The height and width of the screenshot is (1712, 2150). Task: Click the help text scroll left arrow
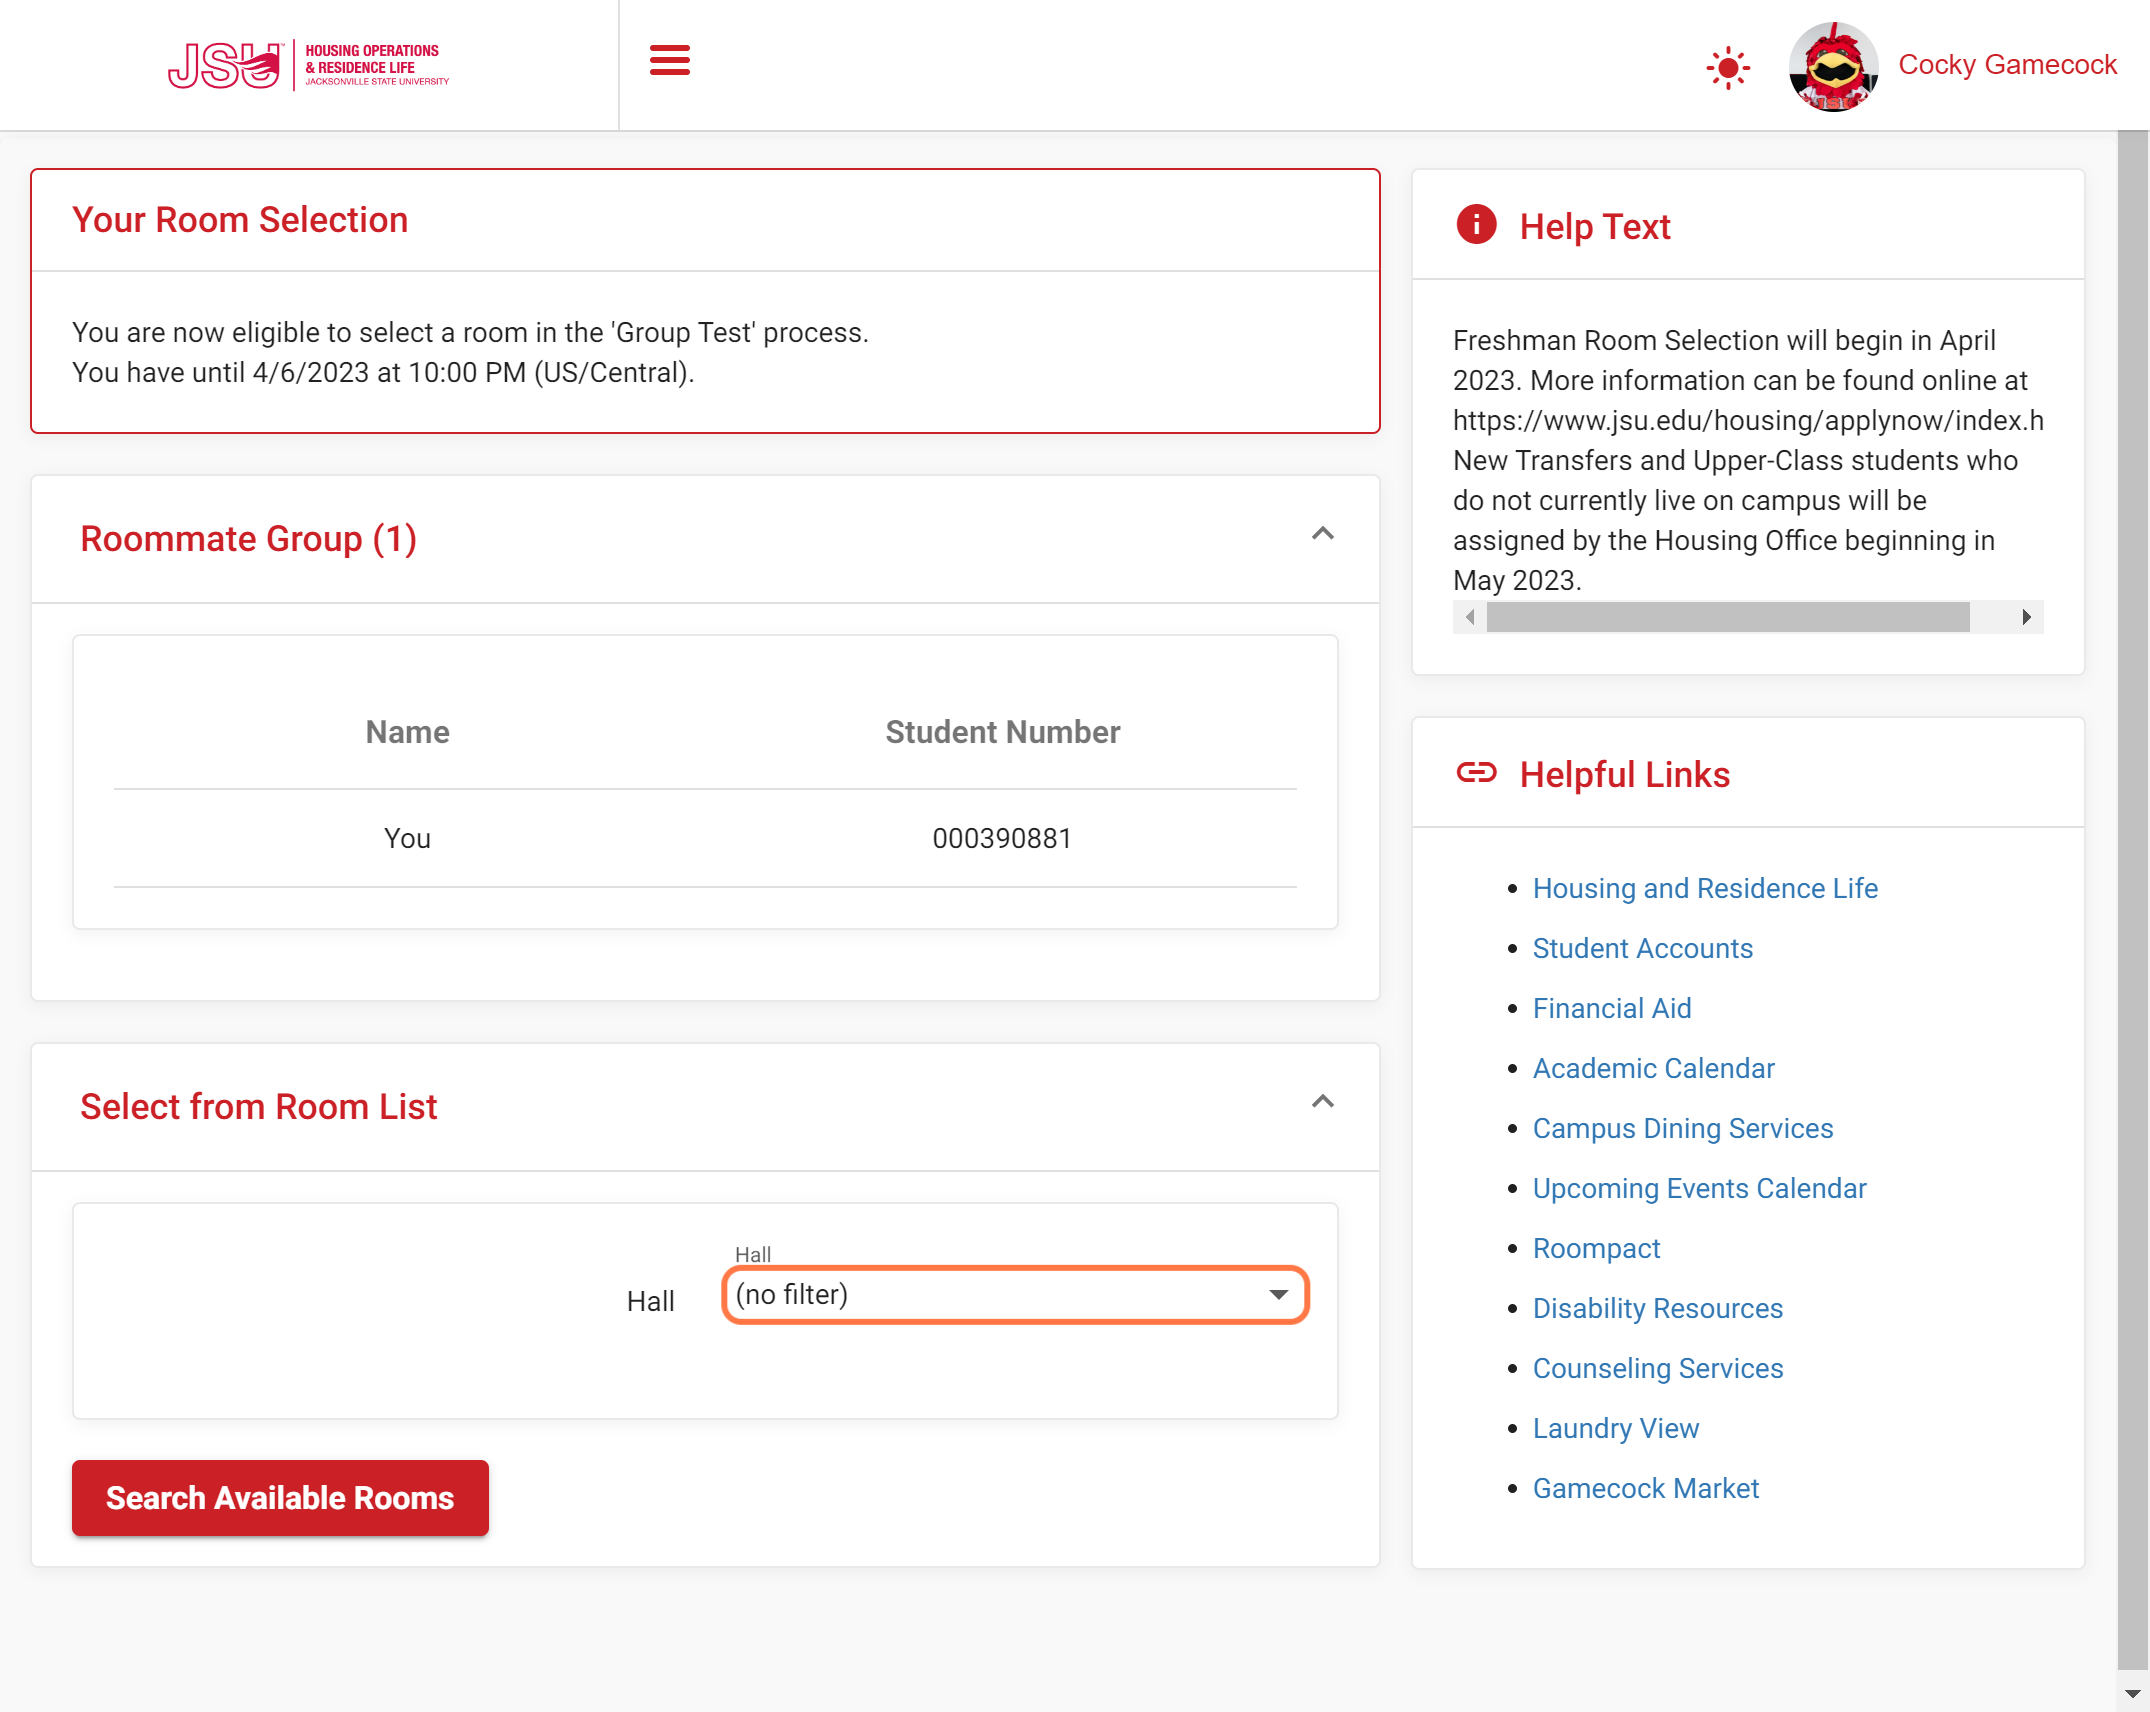click(1469, 617)
